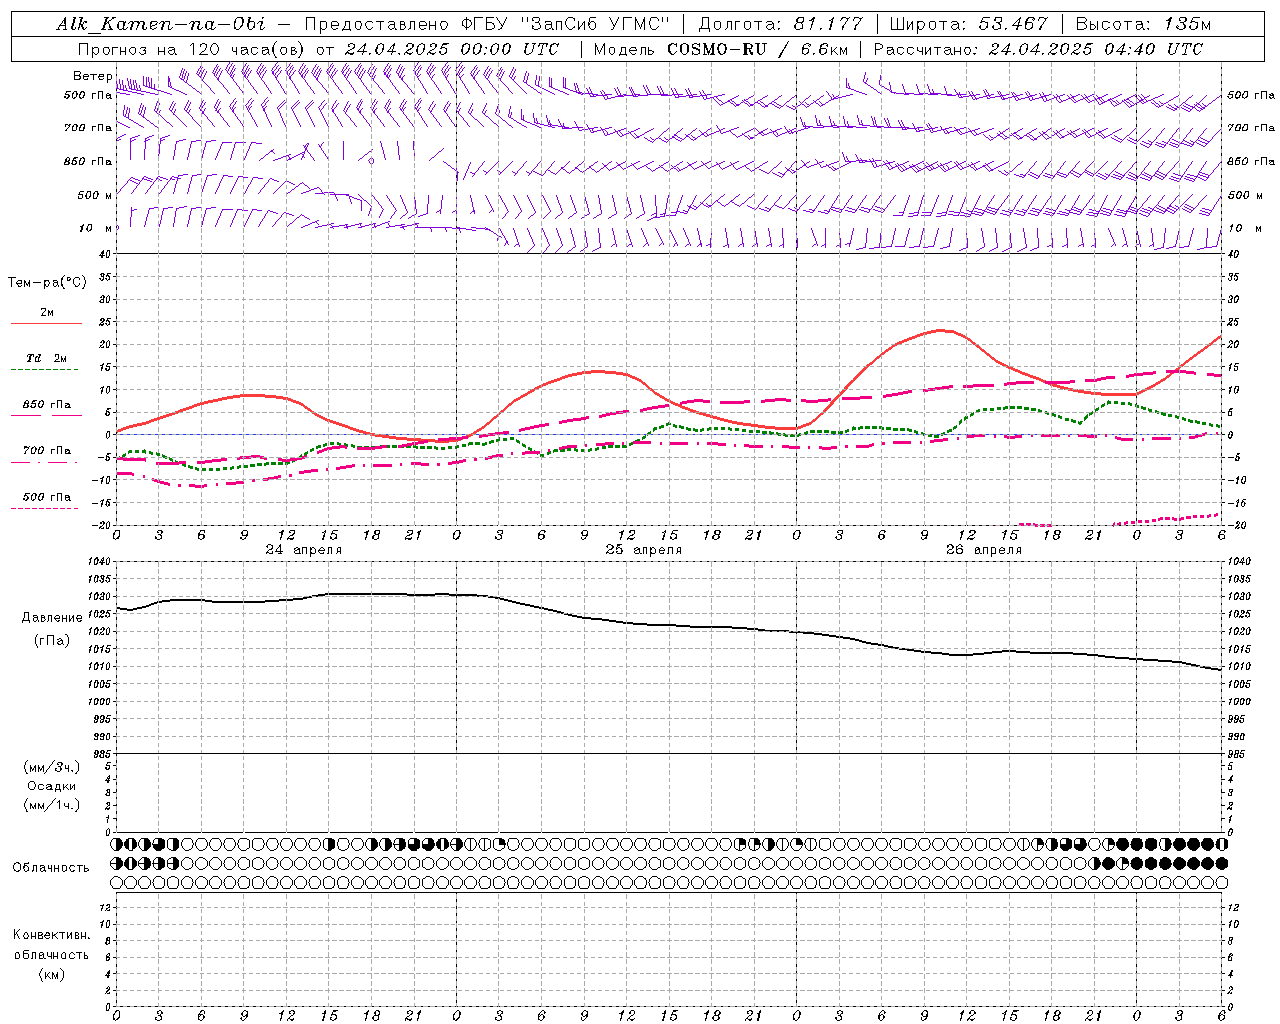Click the model label COSMO-RU / 6.6км
Screen dimensions: 1280x1024
[757, 49]
